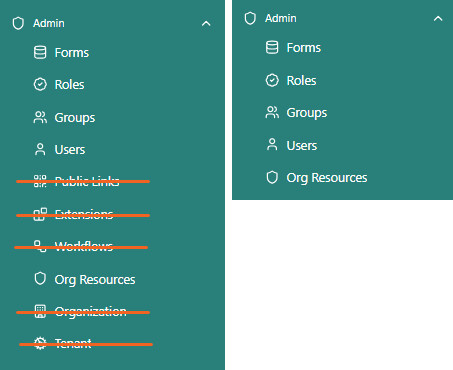This screenshot has width=453, height=370.
Task: Click the Tenant gear icon
Action: coord(40,343)
